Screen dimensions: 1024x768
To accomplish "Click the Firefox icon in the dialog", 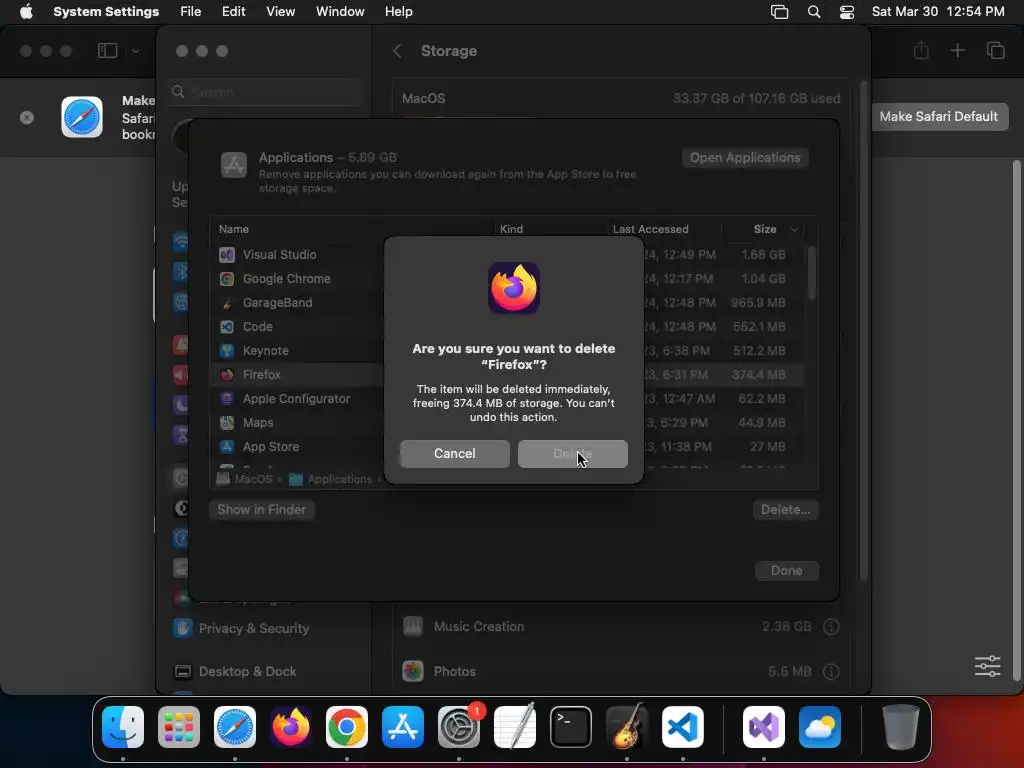I will pyautogui.click(x=514, y=288).
